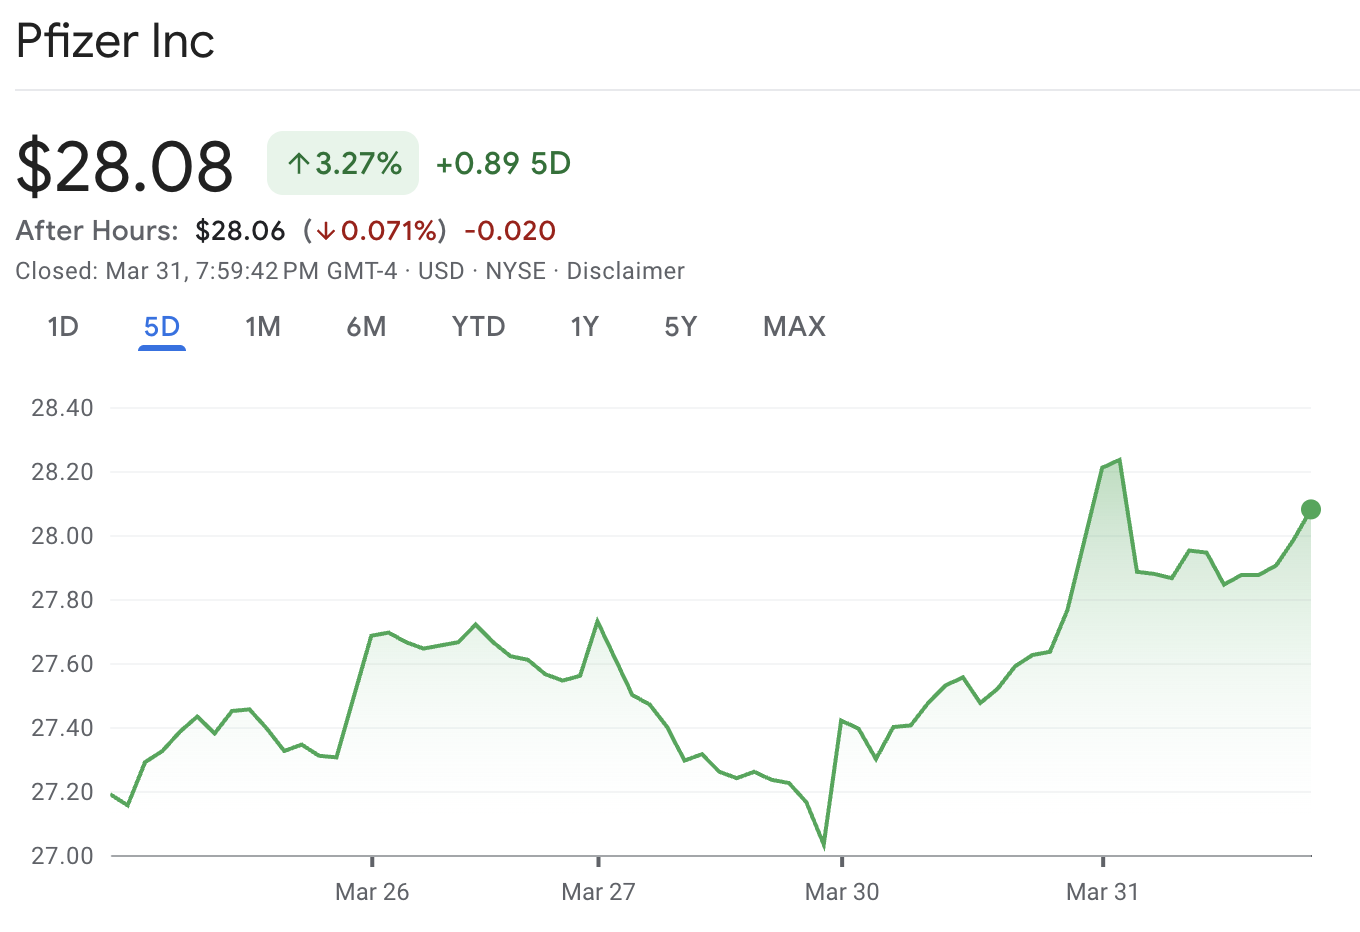Viewport: 1360px width, 932px height.
Task: Select the MAX time range tab
Action: (x=794, y=326)
